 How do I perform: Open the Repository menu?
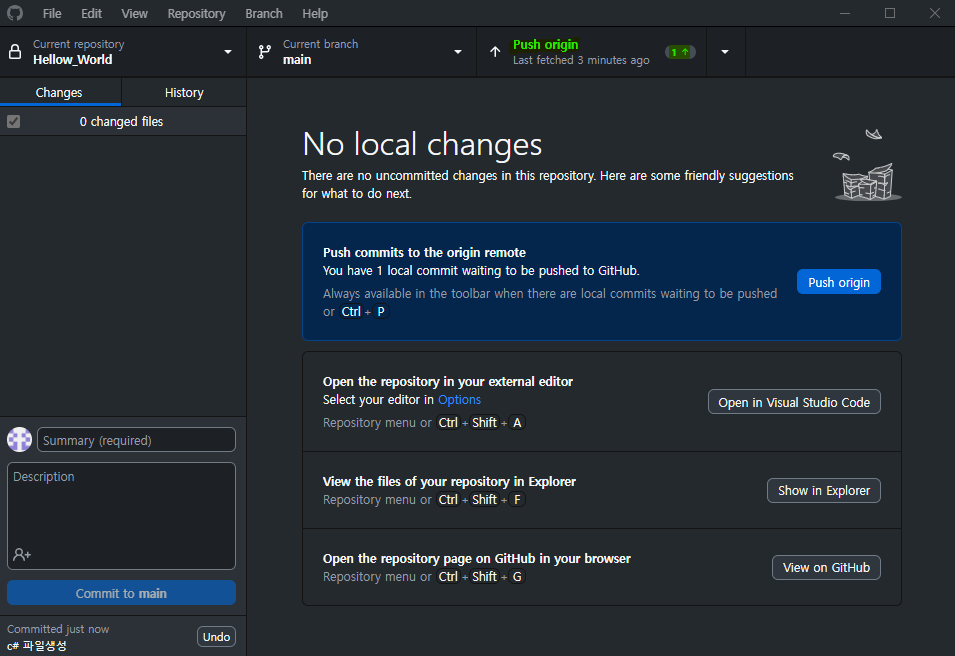196,13
